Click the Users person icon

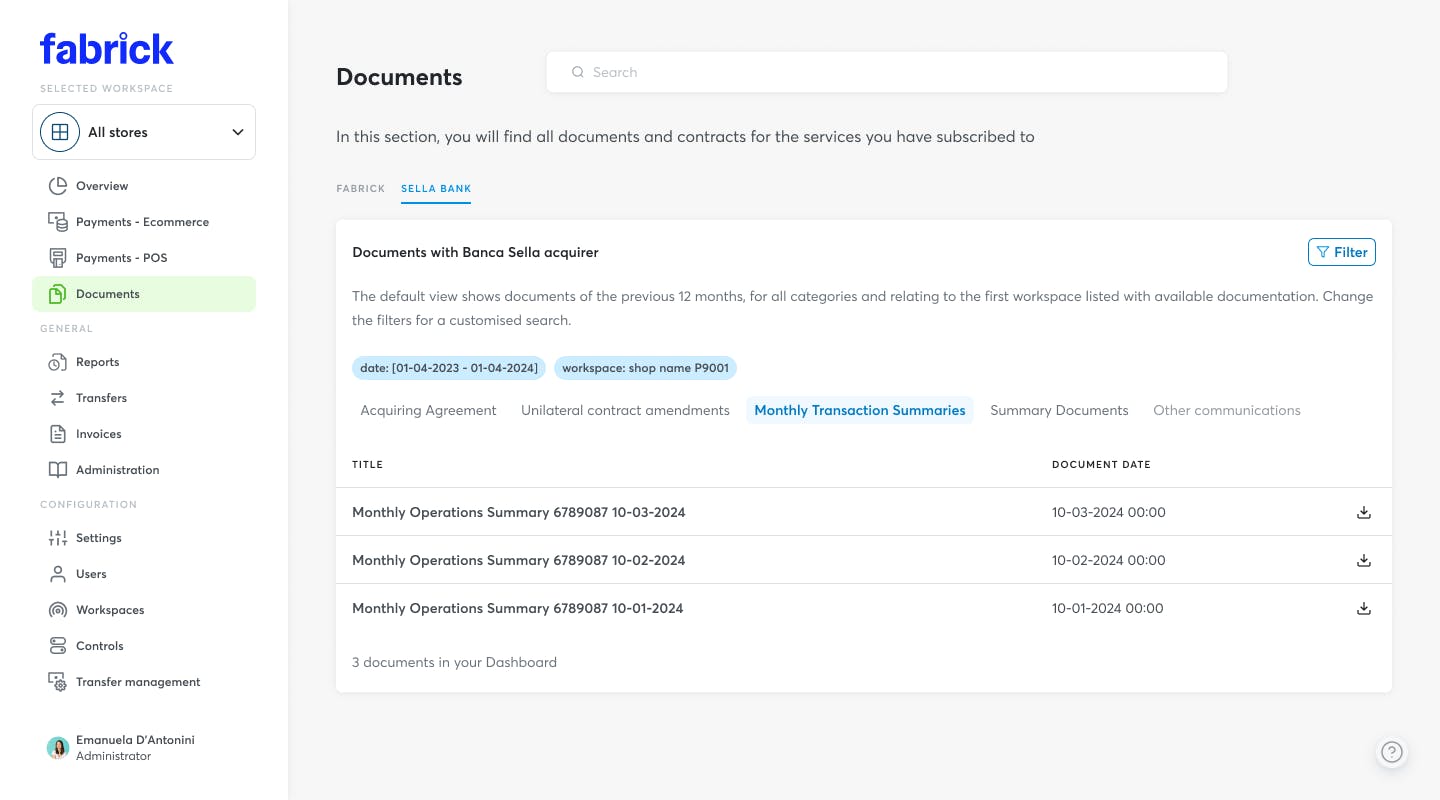point(58,574)
